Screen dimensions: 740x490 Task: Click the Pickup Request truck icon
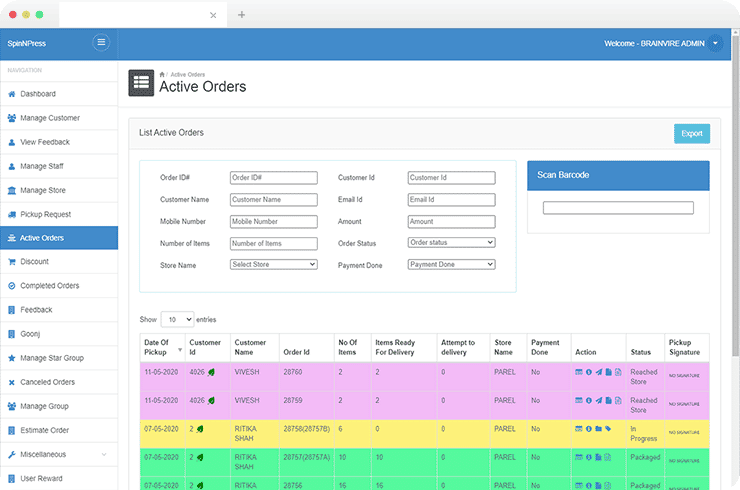12,214
